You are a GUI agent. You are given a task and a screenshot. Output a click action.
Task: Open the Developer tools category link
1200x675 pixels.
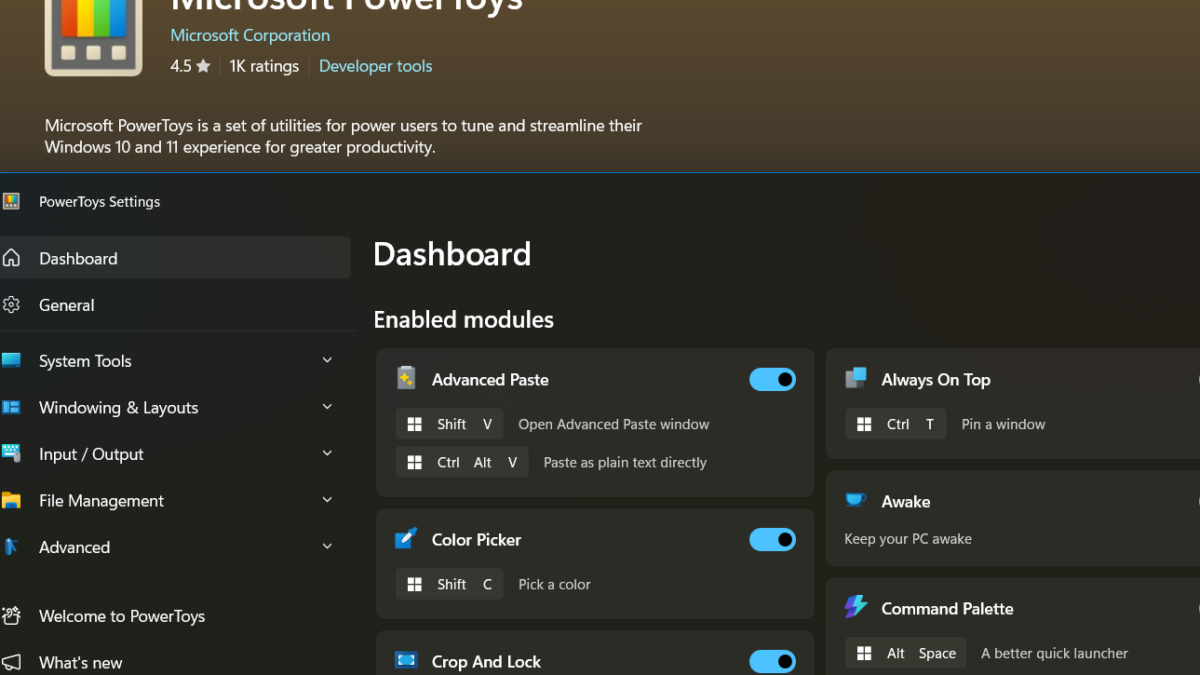pyautogui.click(x=376, y=66)
